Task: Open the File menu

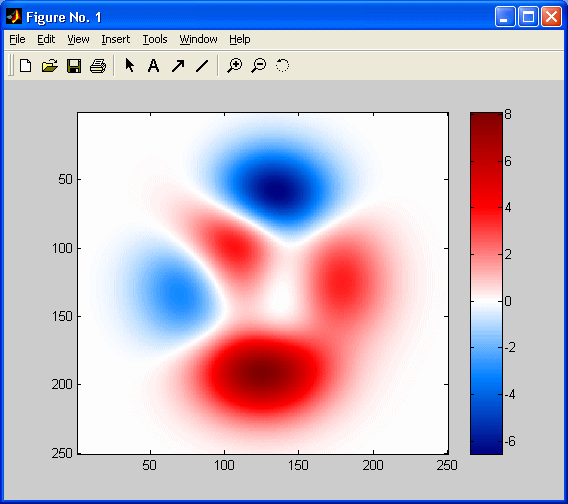Action: click(17, 39)
